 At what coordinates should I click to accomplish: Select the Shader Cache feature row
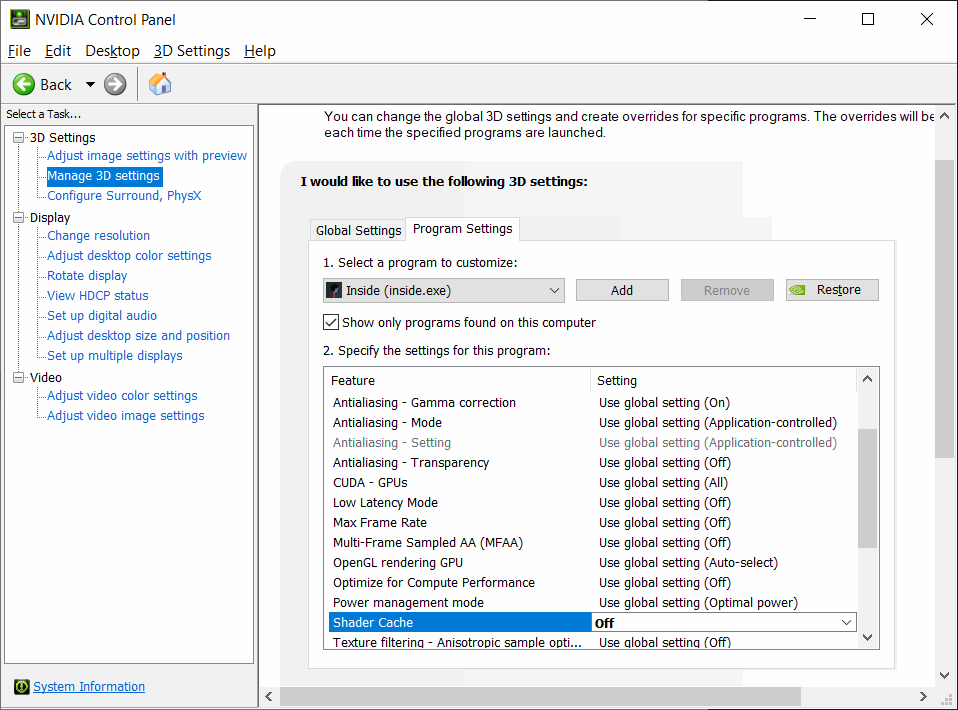click(x=460, y=623)
